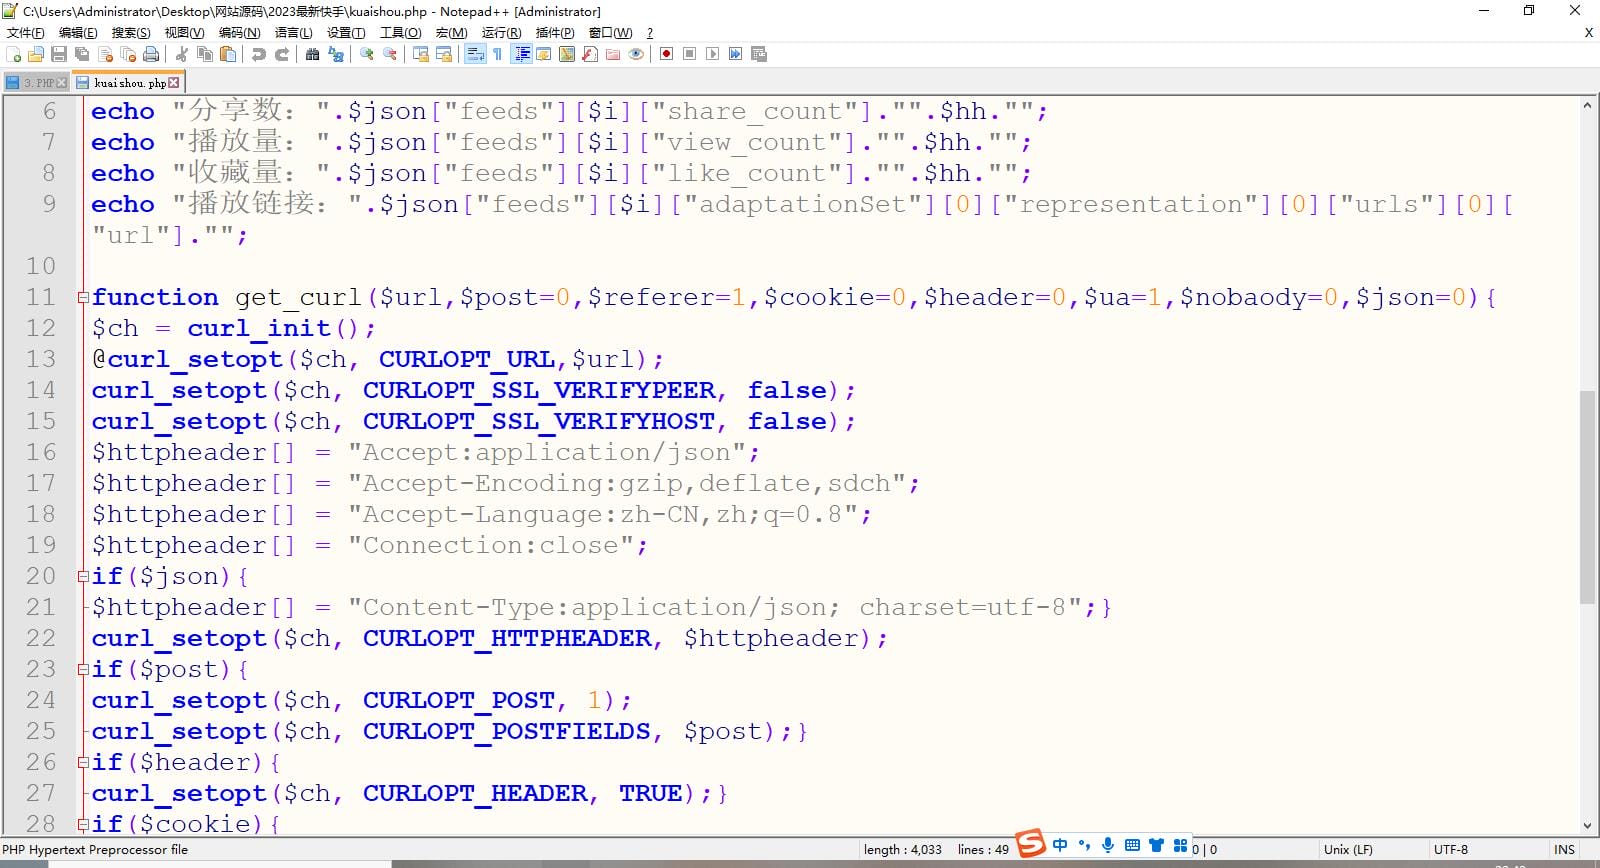Toggle the Word Wrap toolbar button
This screenshot has width=1600, height=868.
point(475,54)
